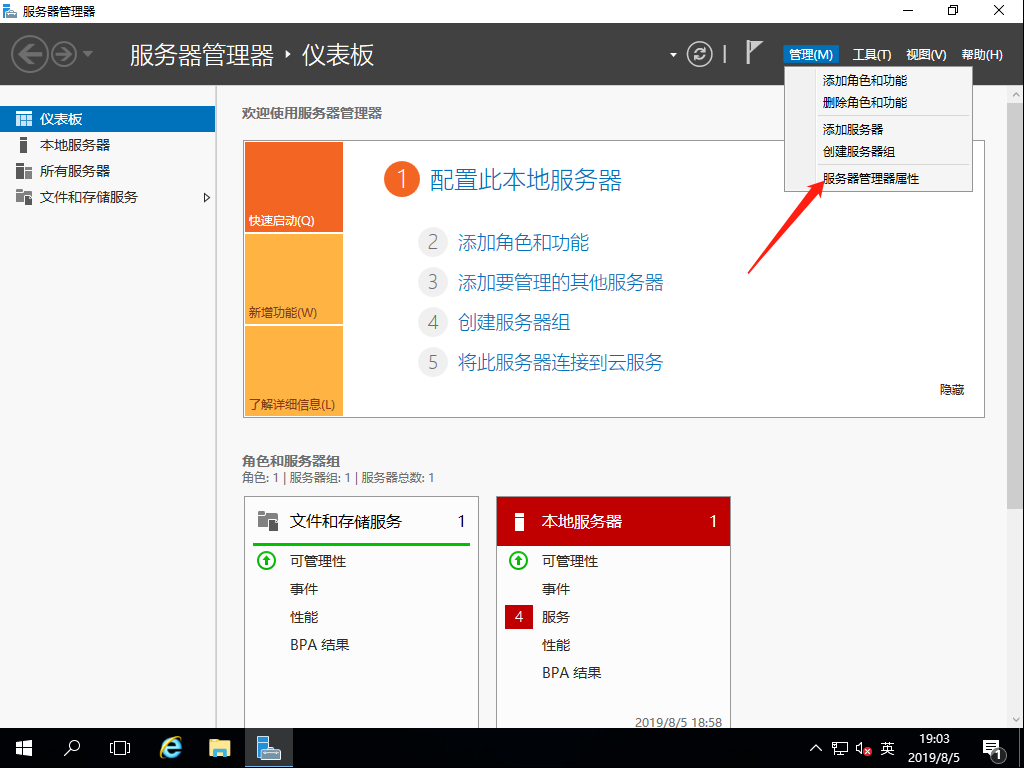
Task: Click the 本地服务器 sidebar server icon
Action: click(24, 145)
